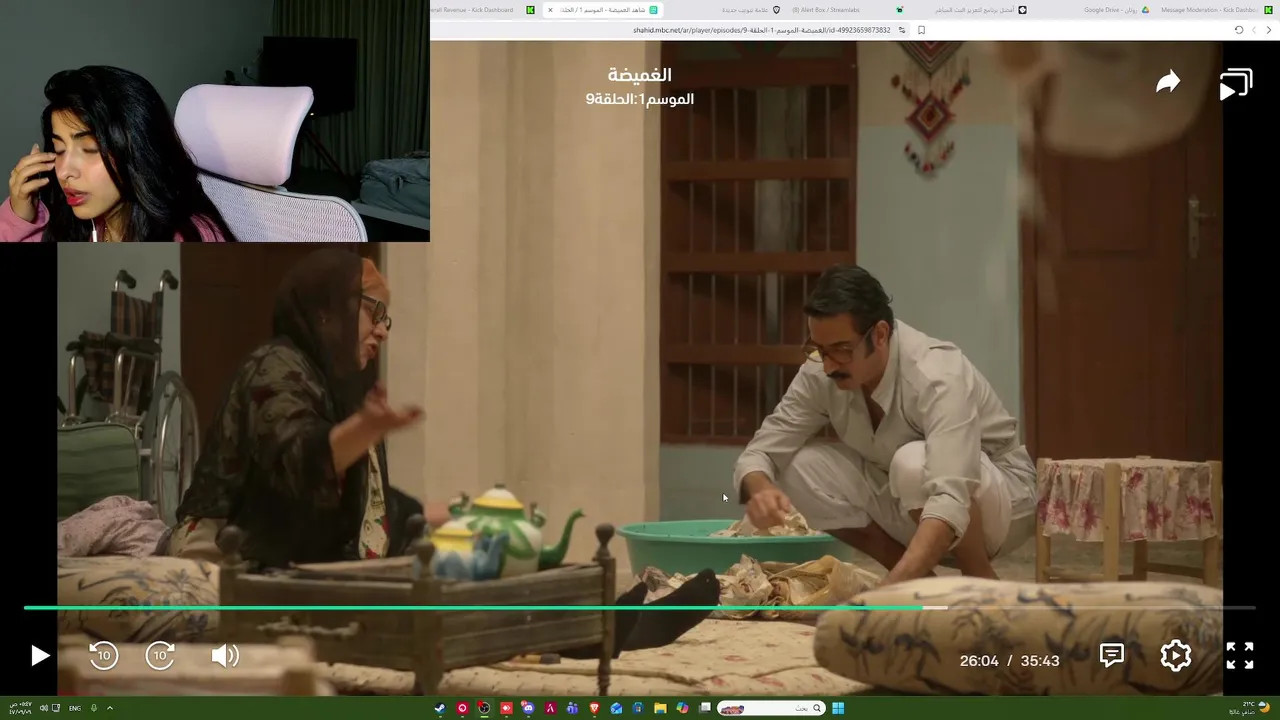Open the Mail app from the taskbar

click(617, 708)
